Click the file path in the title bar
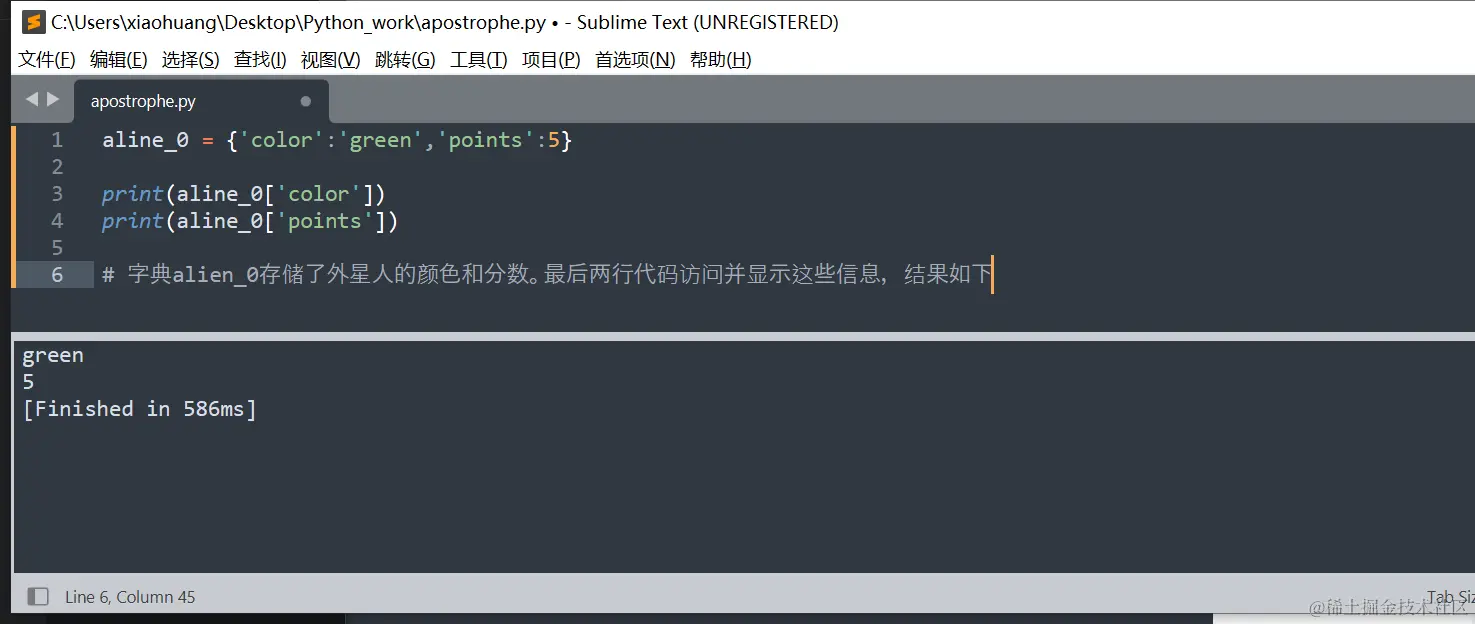 [x=299, y=22]
